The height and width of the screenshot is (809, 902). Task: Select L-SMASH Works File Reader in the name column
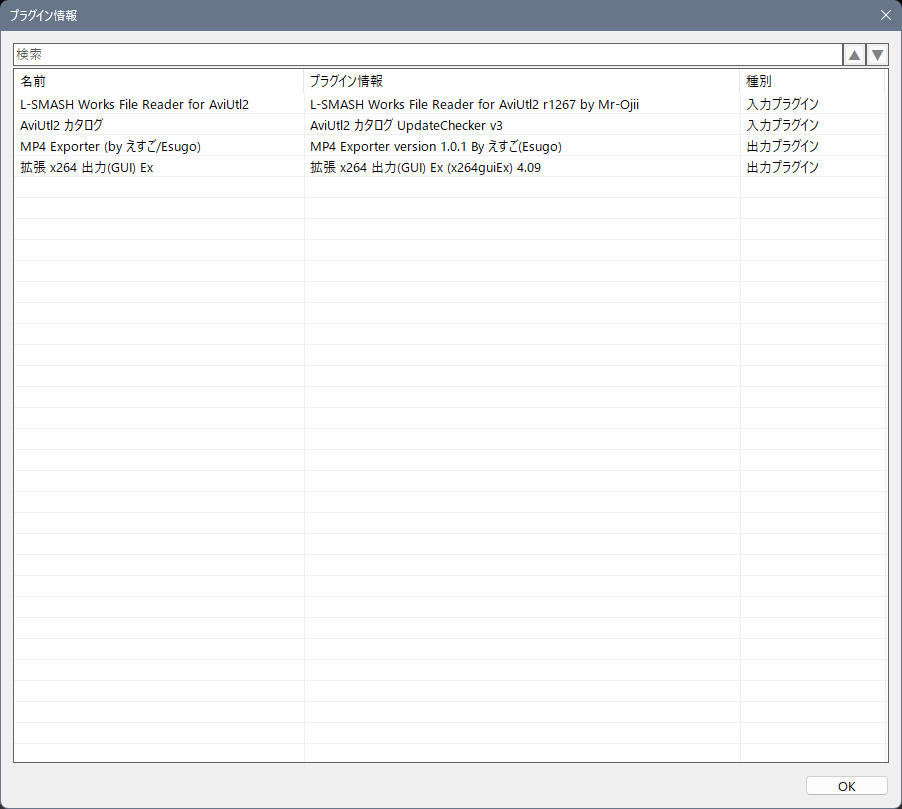(x=134, y=104)
